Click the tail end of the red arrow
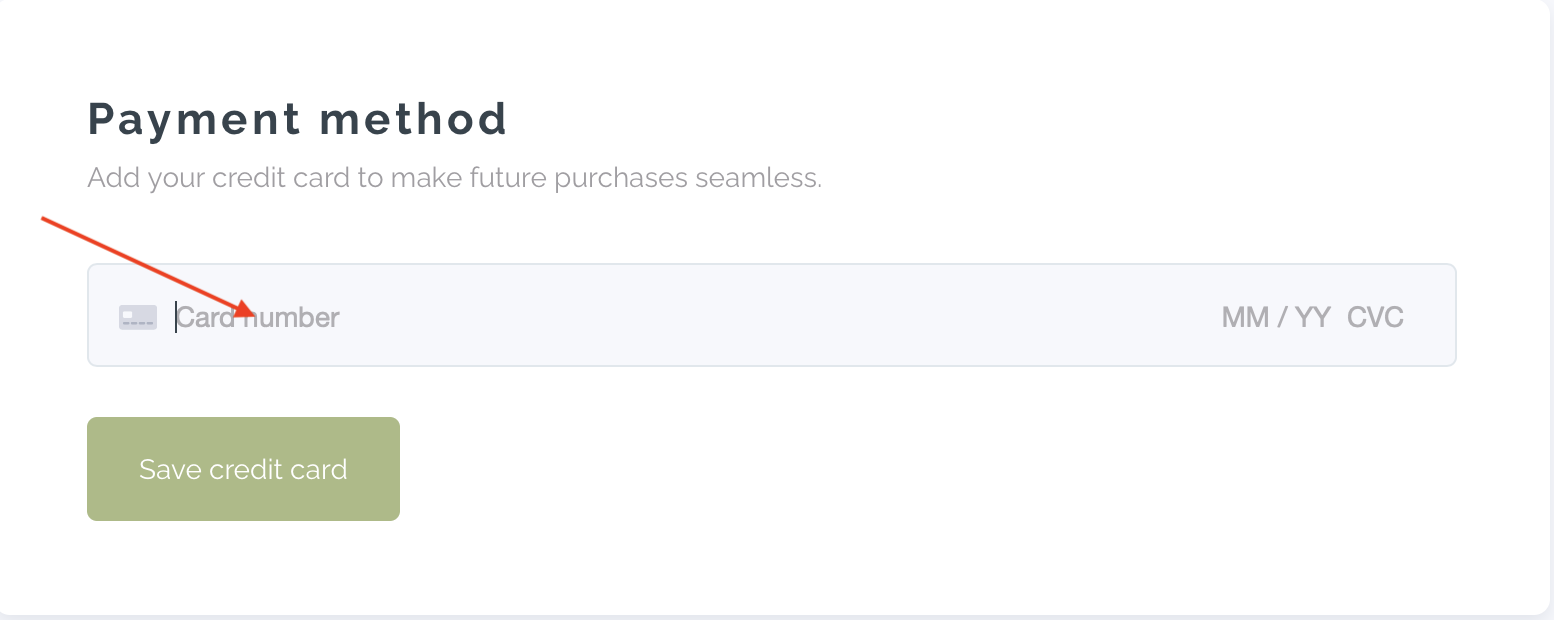This screenshot has width=1554, height=620. (44, 218)
